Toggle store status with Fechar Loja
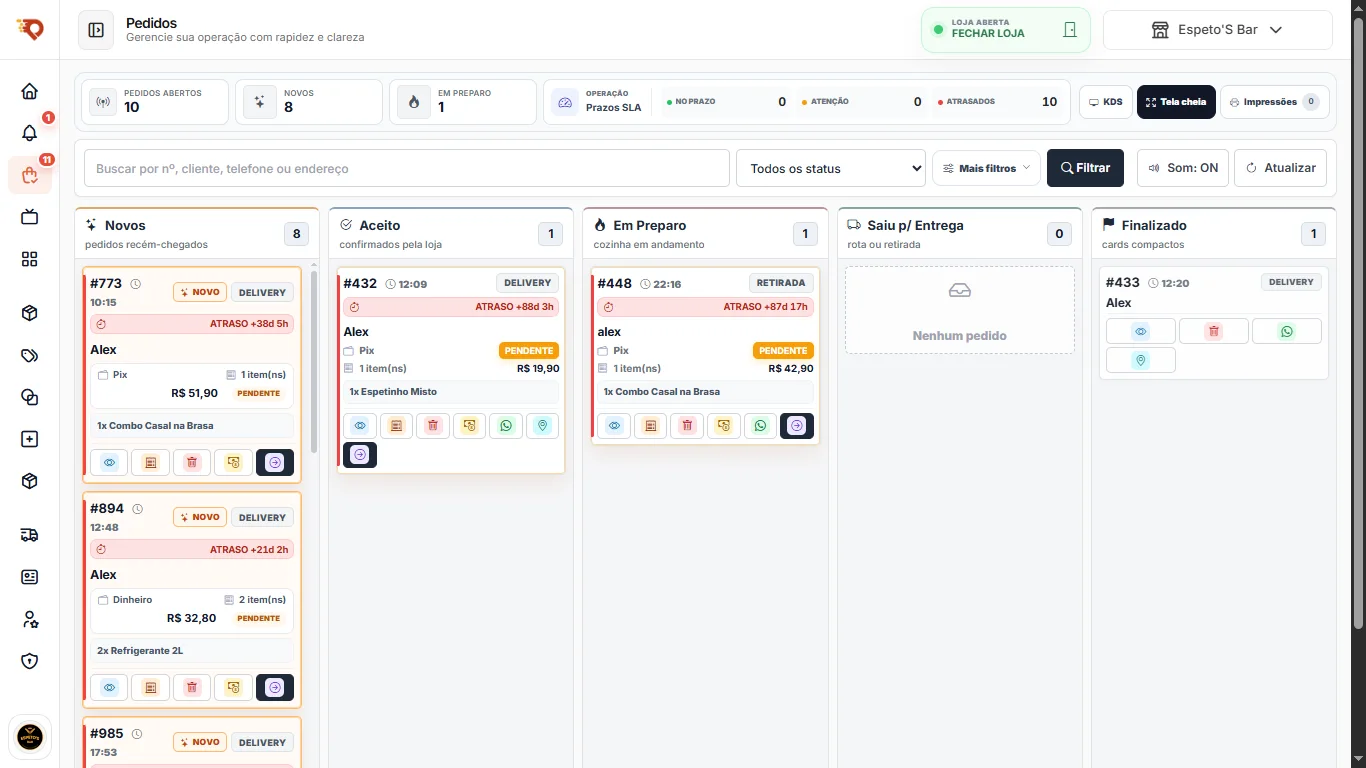Screen dimensions: 1366x768 tap(1005, 30)
